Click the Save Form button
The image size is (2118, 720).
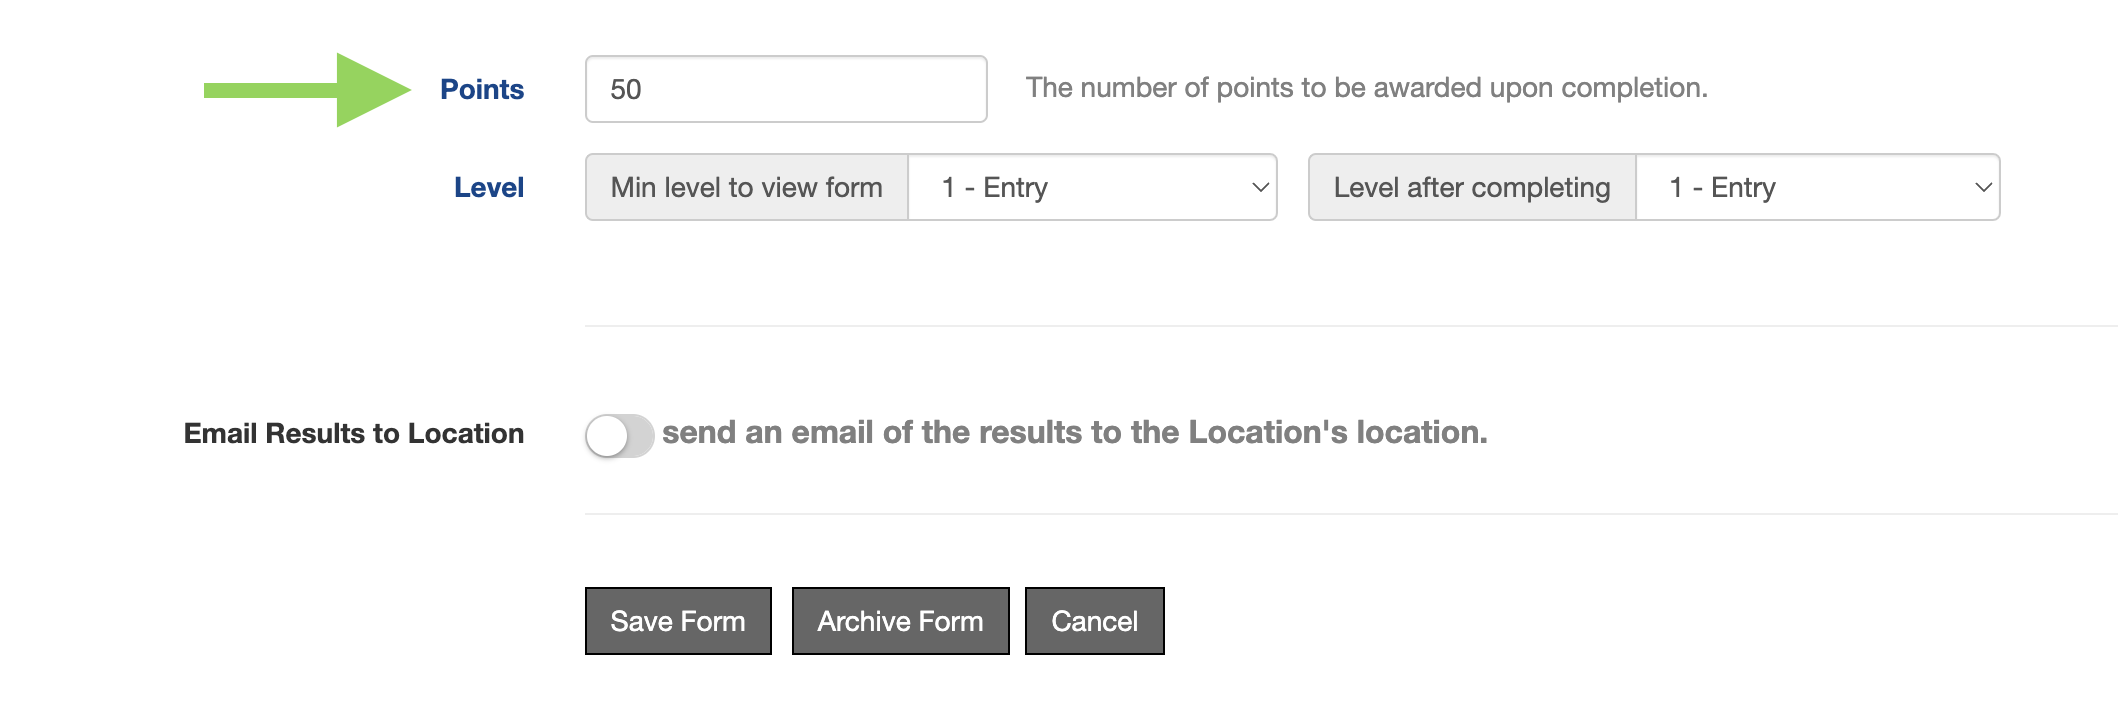[678, 621]
